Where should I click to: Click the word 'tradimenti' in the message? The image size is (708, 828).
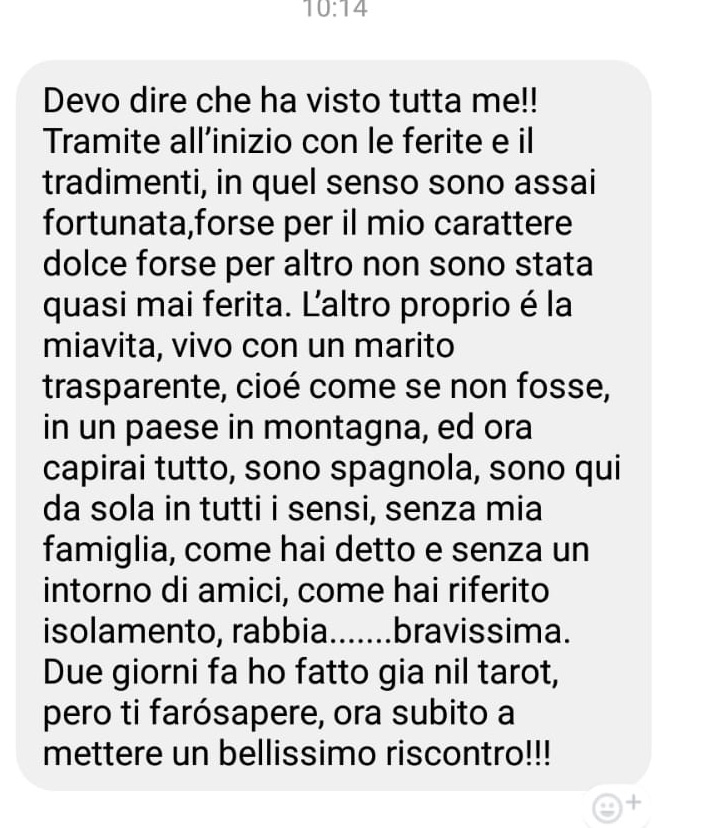pos(121,183)
